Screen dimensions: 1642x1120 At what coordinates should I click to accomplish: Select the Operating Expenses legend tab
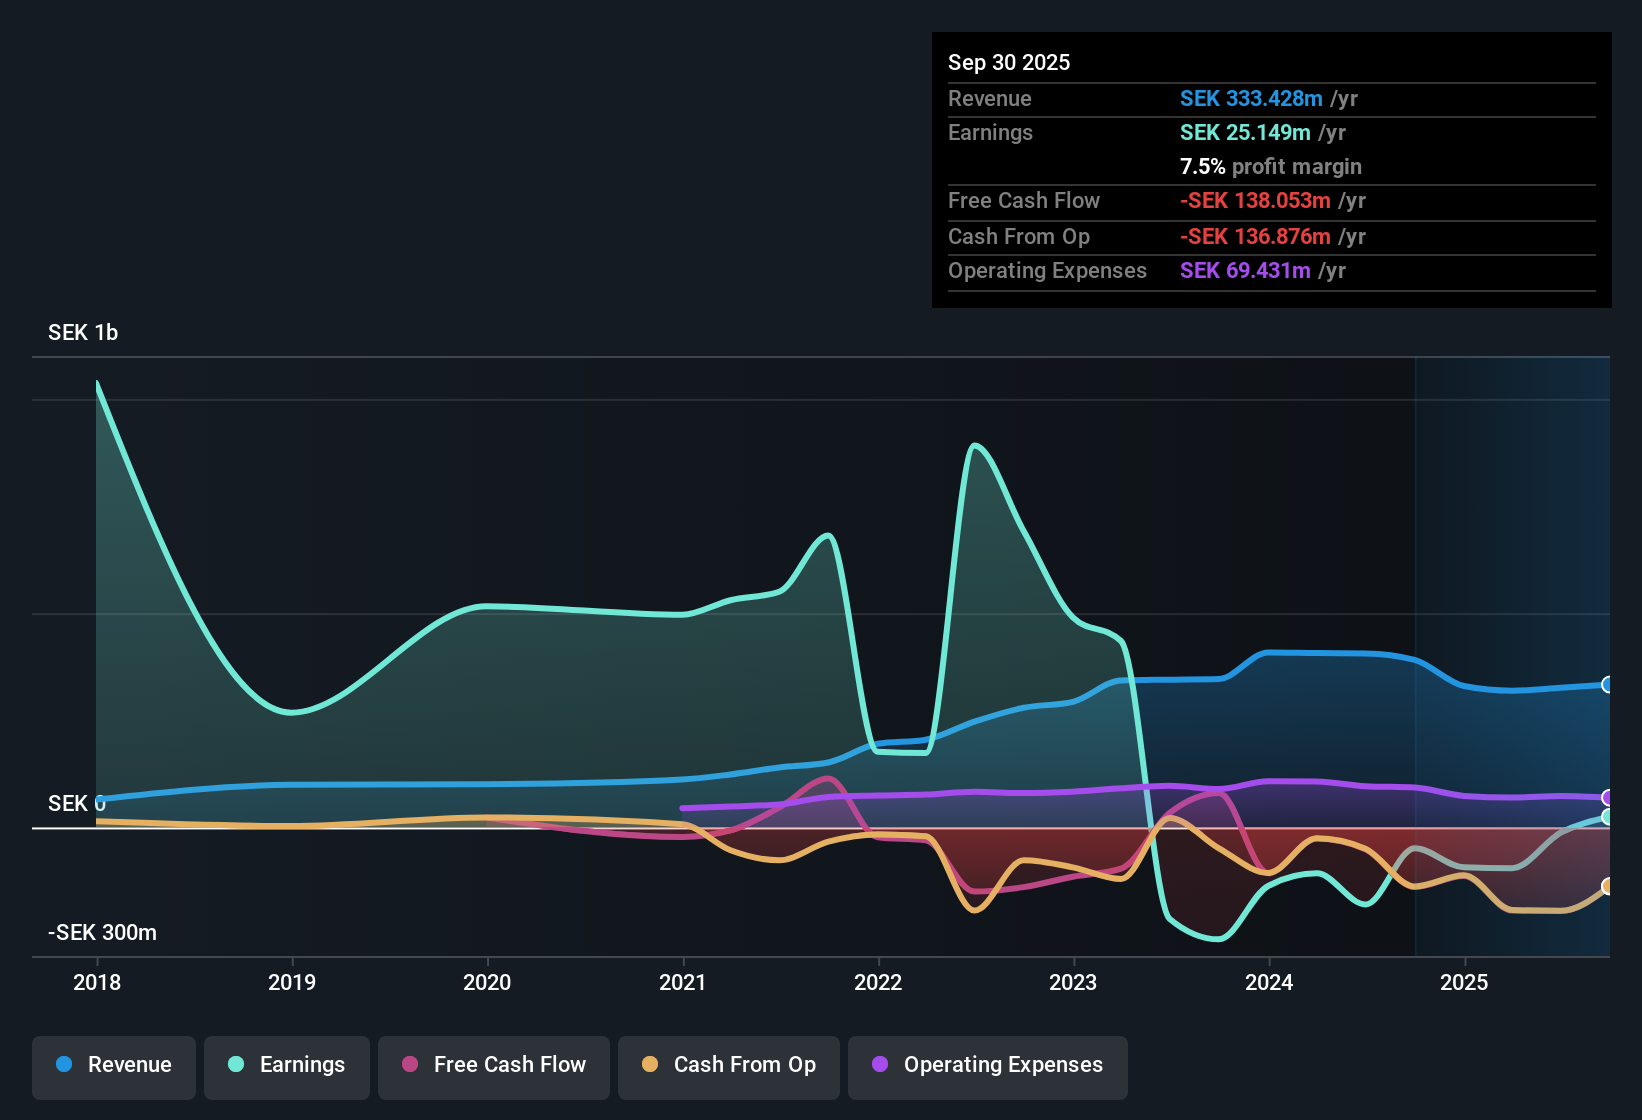987,1065
